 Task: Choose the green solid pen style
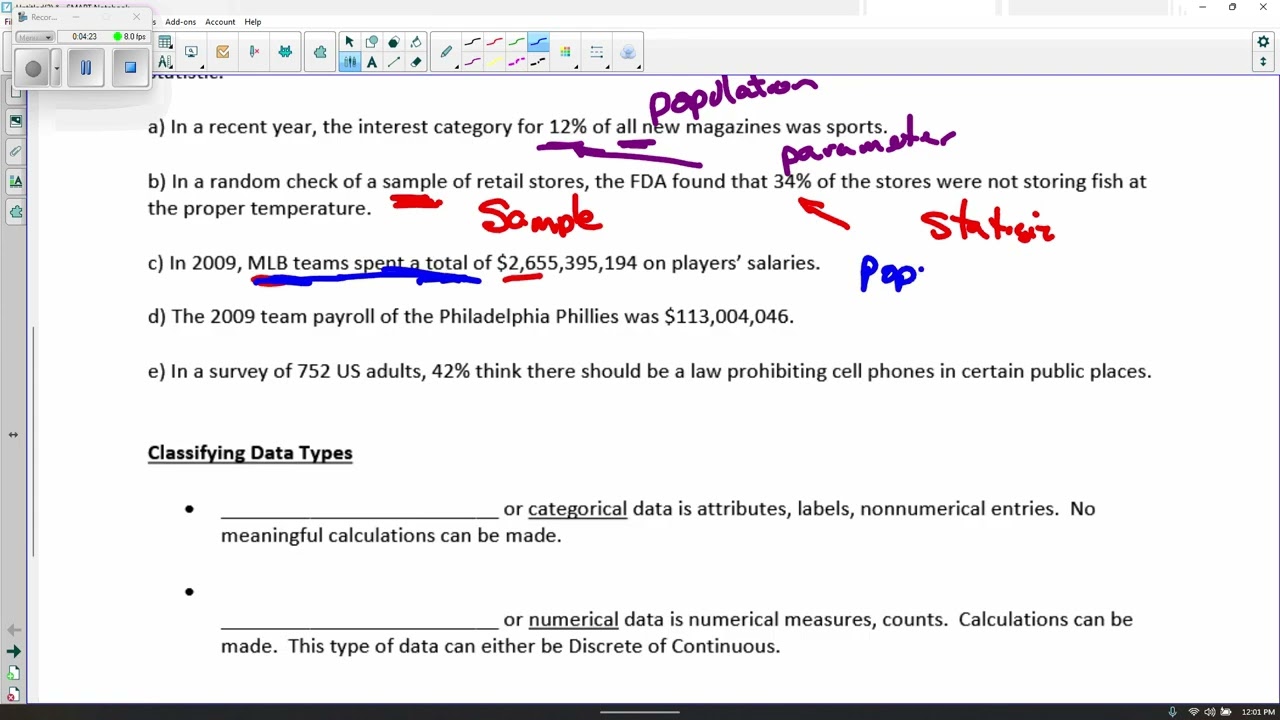pyautogui.click(x=517, y=42)
